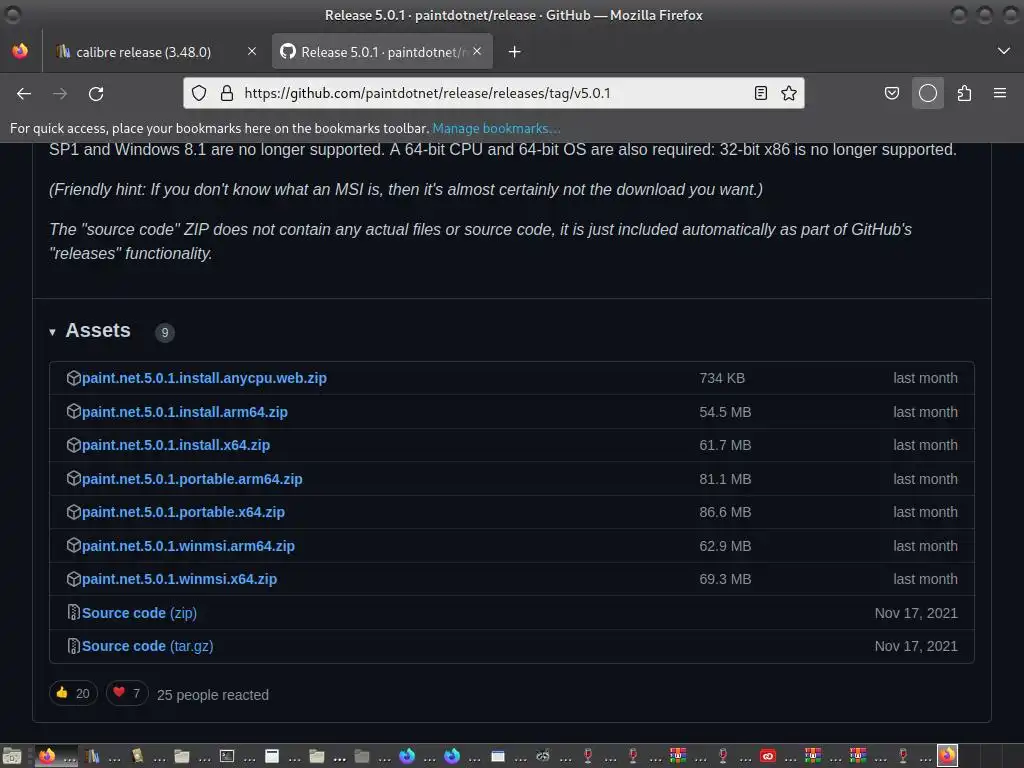Download Source code (zip)

[x=139, y=613]
